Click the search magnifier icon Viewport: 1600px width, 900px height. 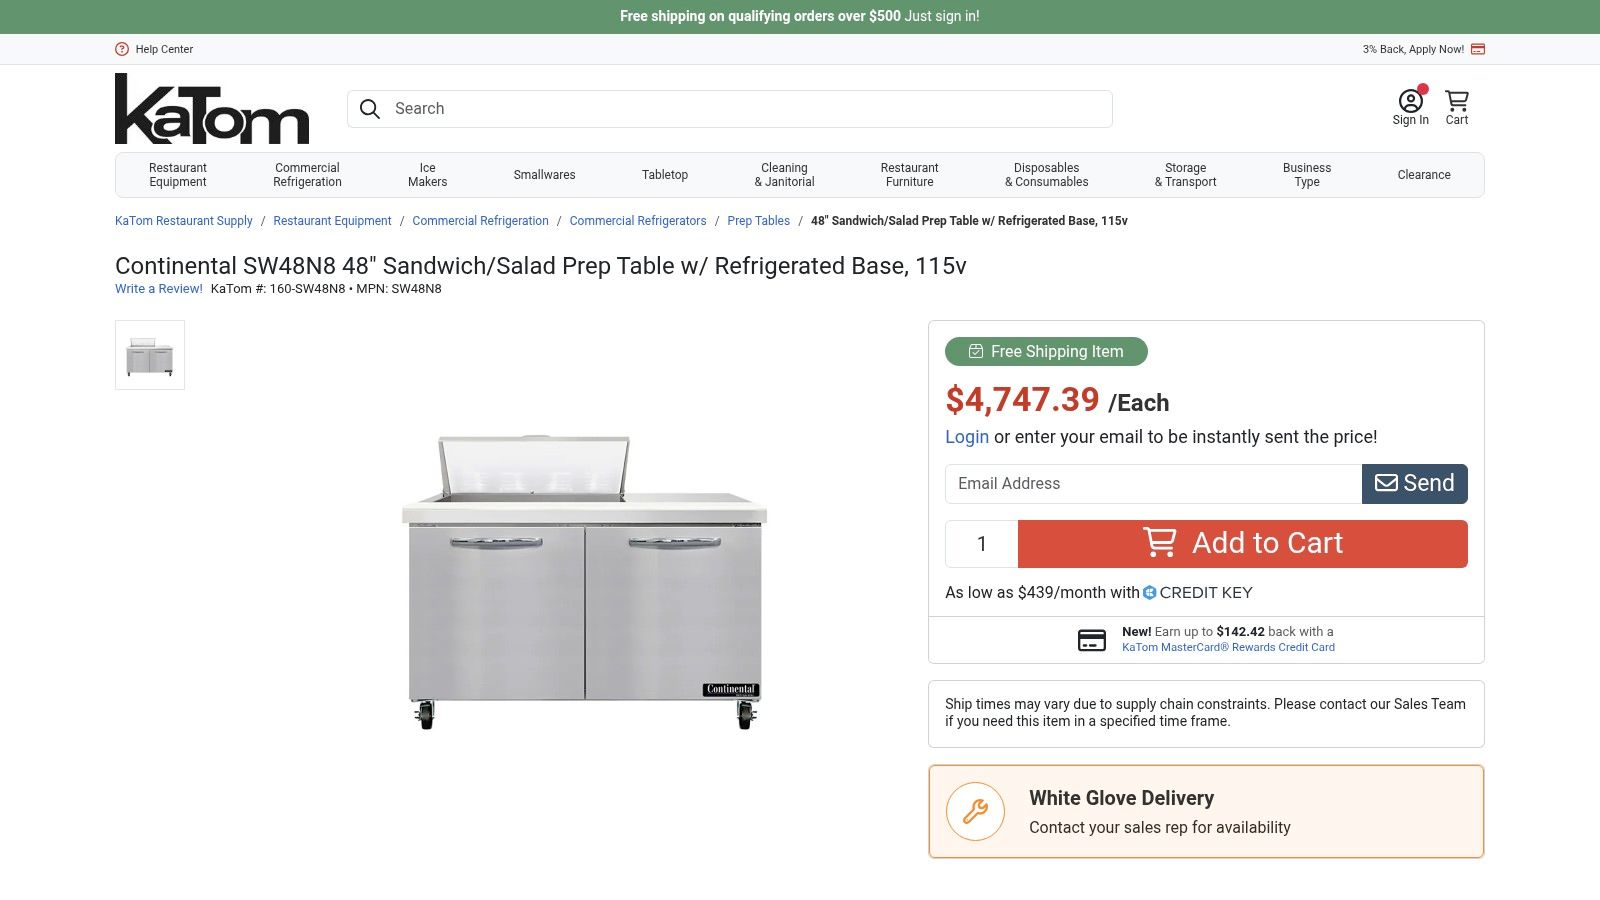click(370, 109)
